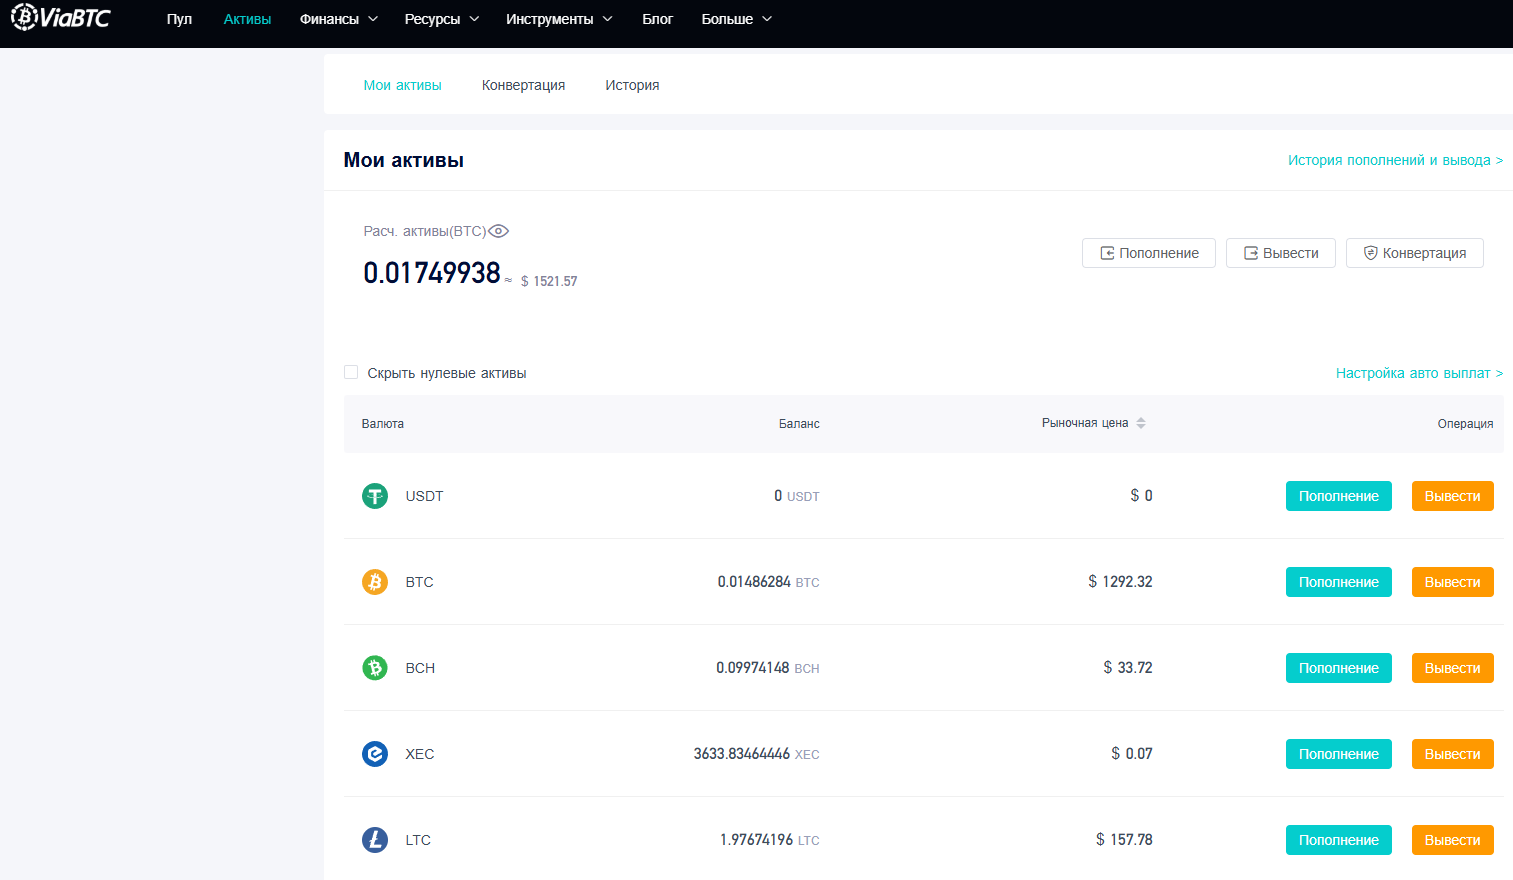Select the BCH balance 0.09974148
Screen dimensions: 1513x880
click(x=753, y=668)
